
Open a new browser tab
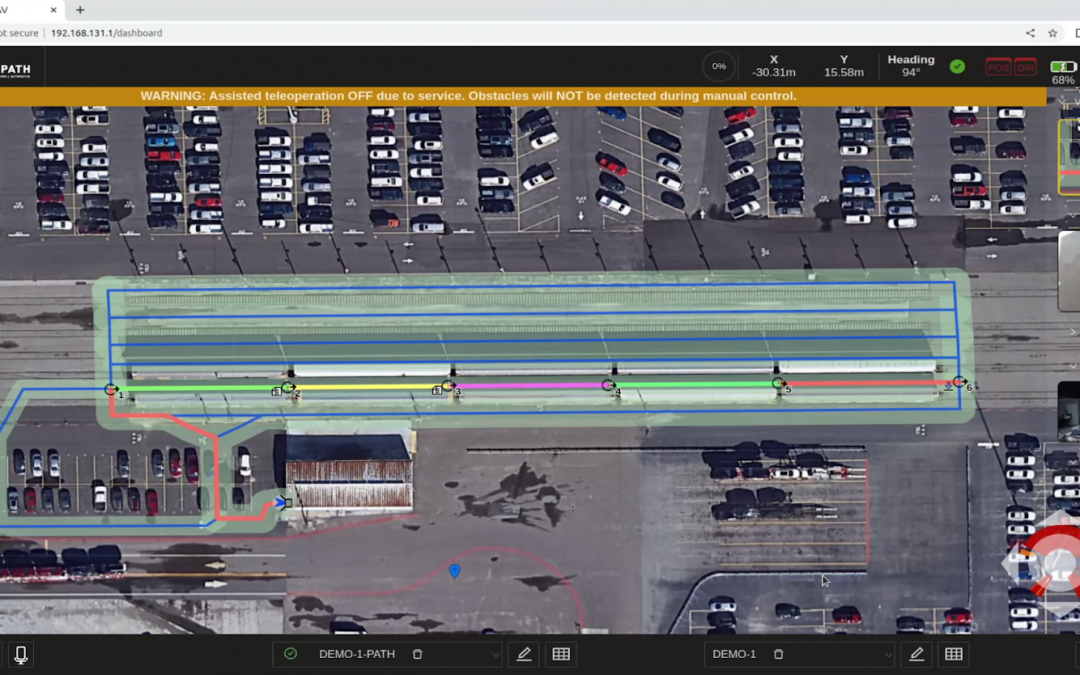(80, 10)
